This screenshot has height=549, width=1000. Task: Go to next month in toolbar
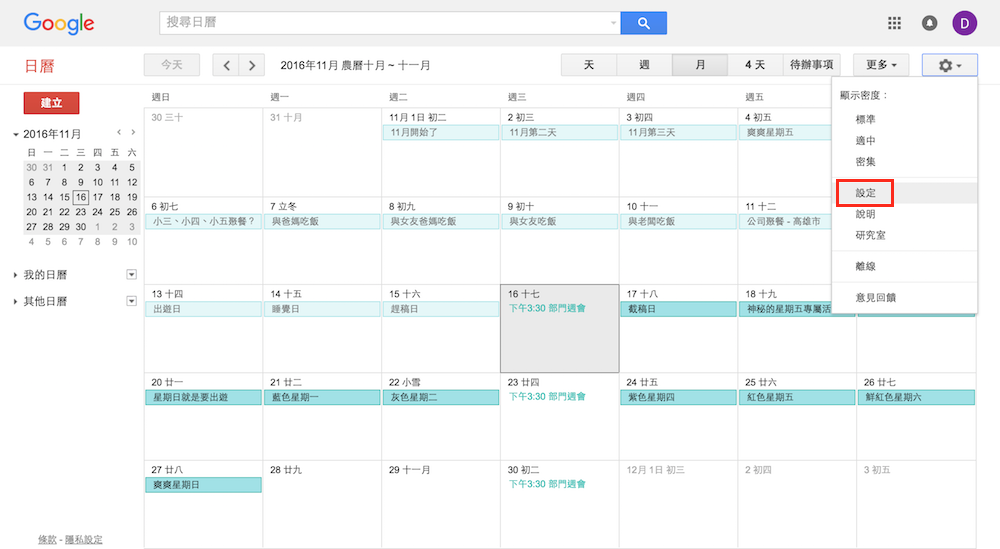[x=252, y=65]
